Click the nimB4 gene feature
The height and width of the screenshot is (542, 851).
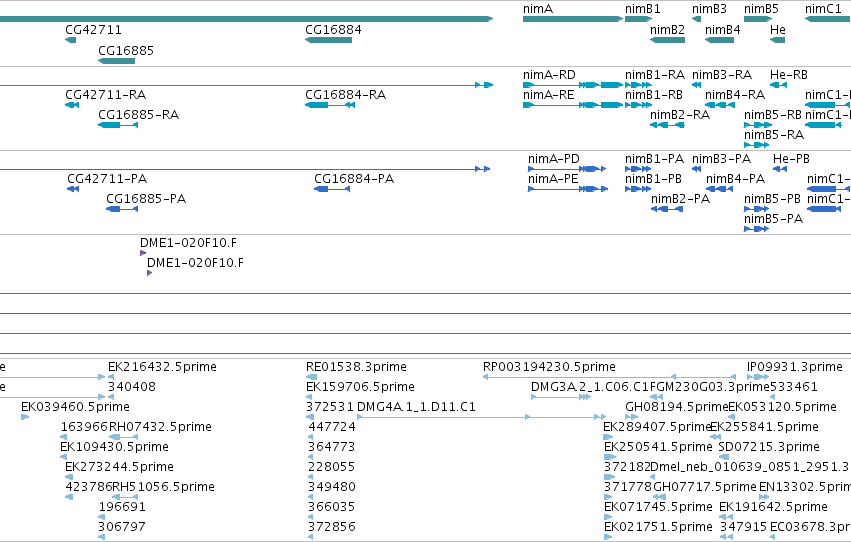720,40
